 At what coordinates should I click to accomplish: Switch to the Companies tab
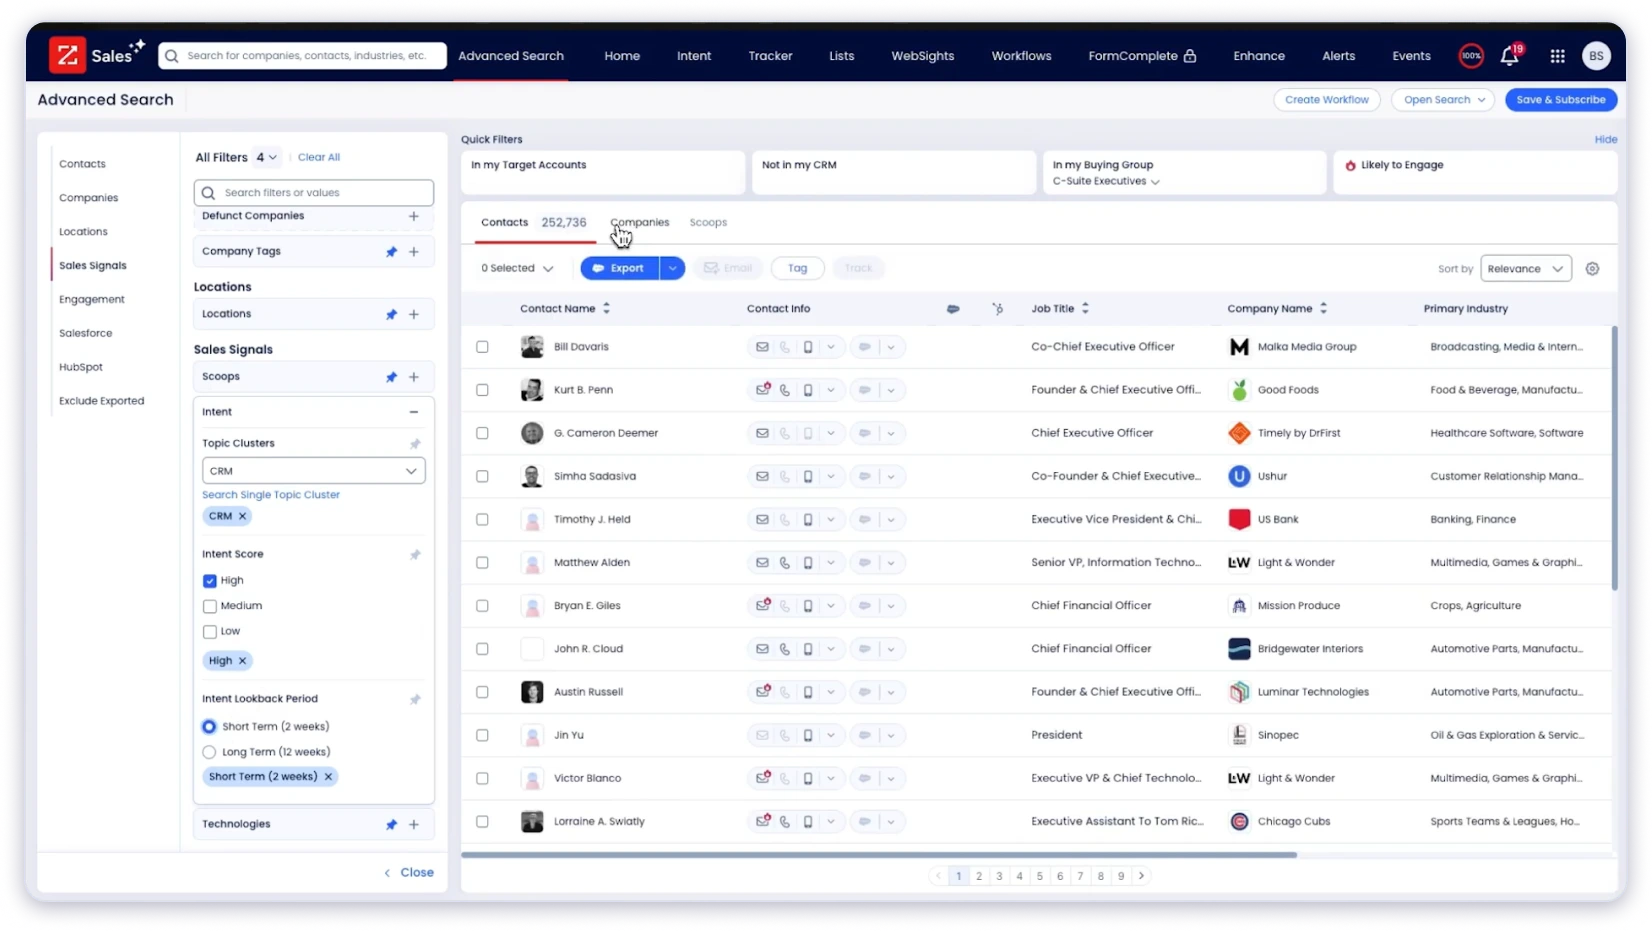(x=639, y=222)
